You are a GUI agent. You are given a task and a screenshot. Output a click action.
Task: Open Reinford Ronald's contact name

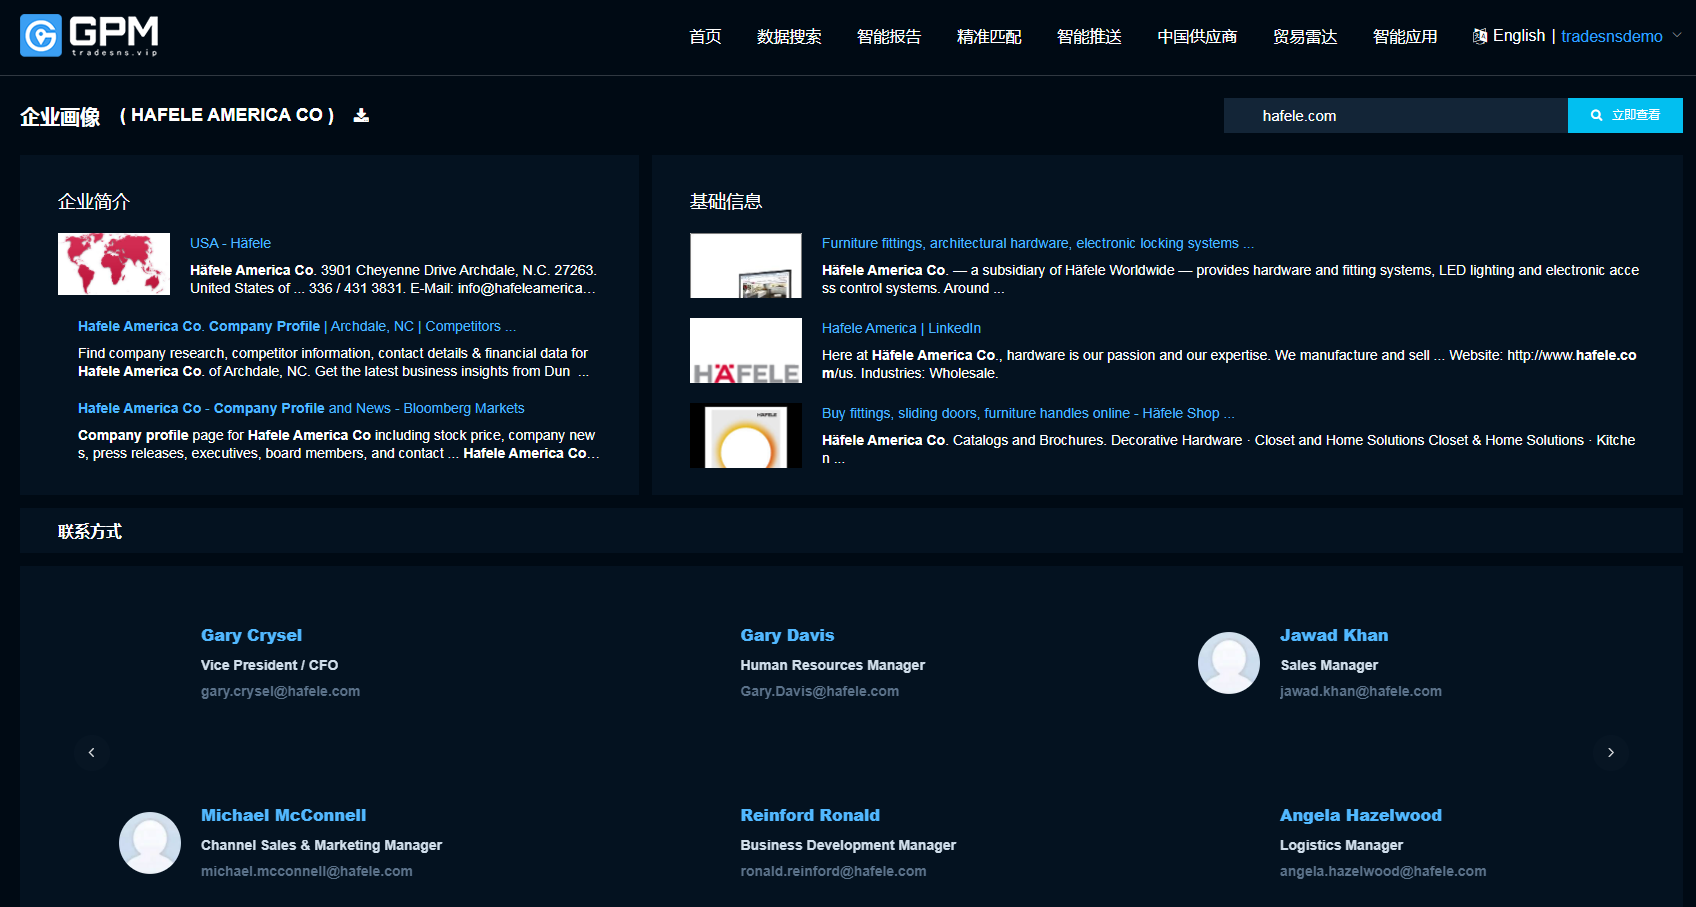(x=810, y=815)
